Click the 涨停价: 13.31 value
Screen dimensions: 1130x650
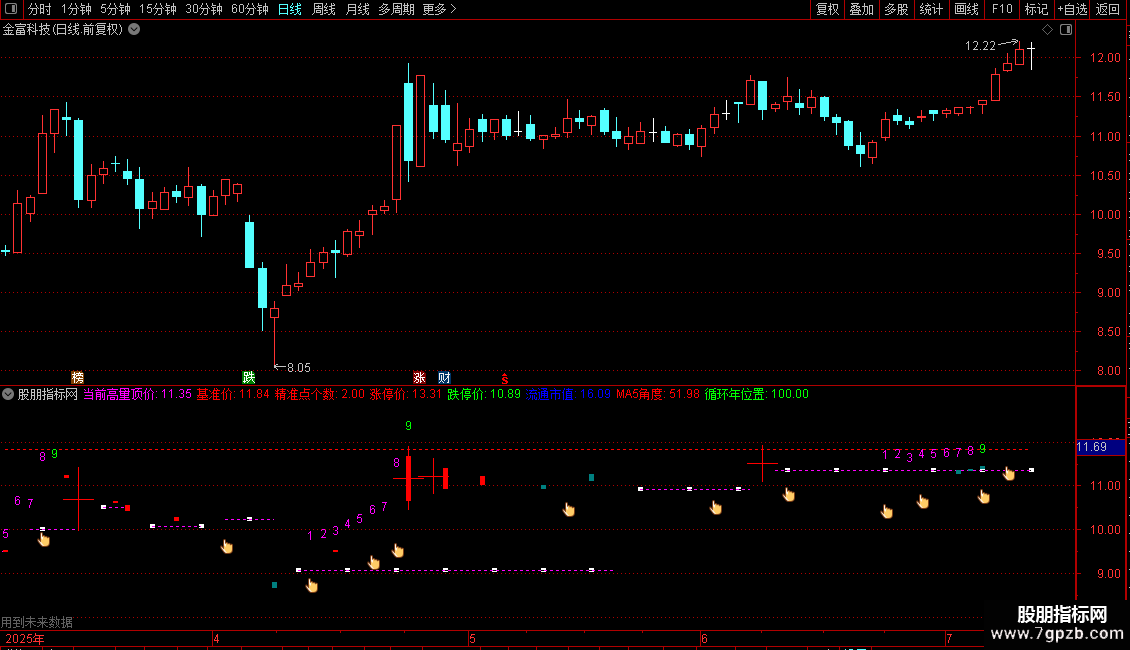pos(406,394)
